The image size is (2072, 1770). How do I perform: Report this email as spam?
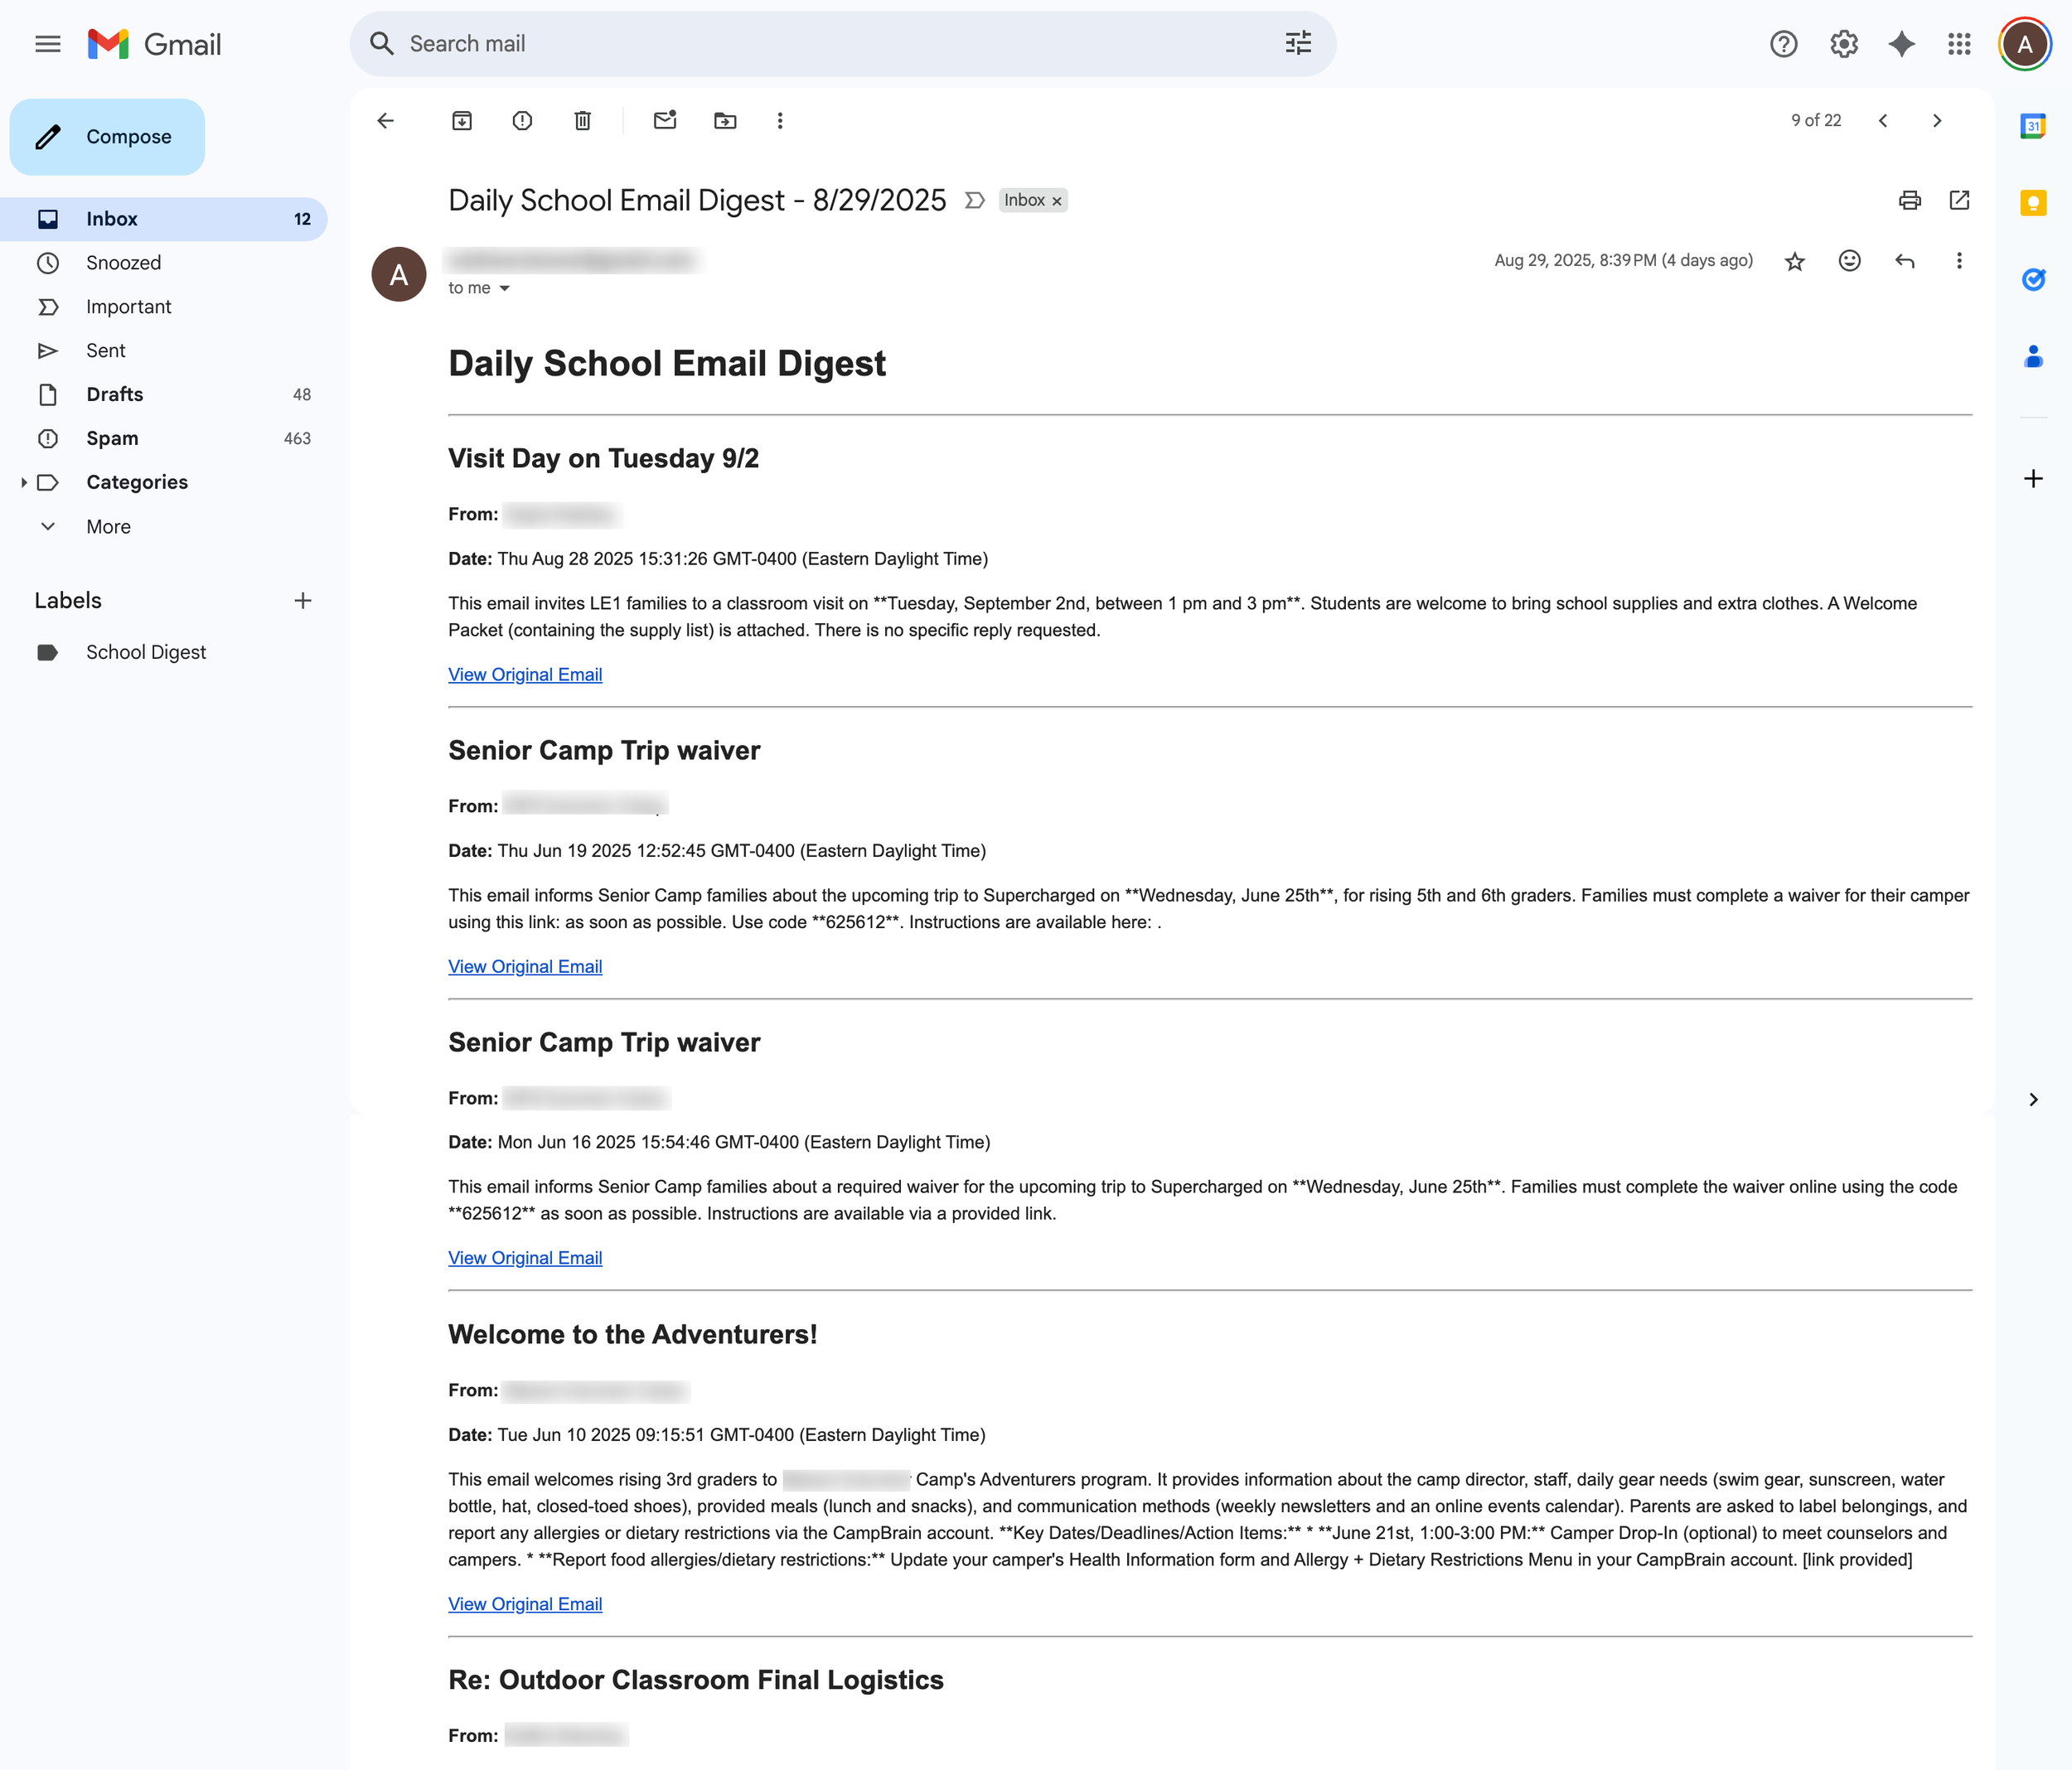(522, 121)
